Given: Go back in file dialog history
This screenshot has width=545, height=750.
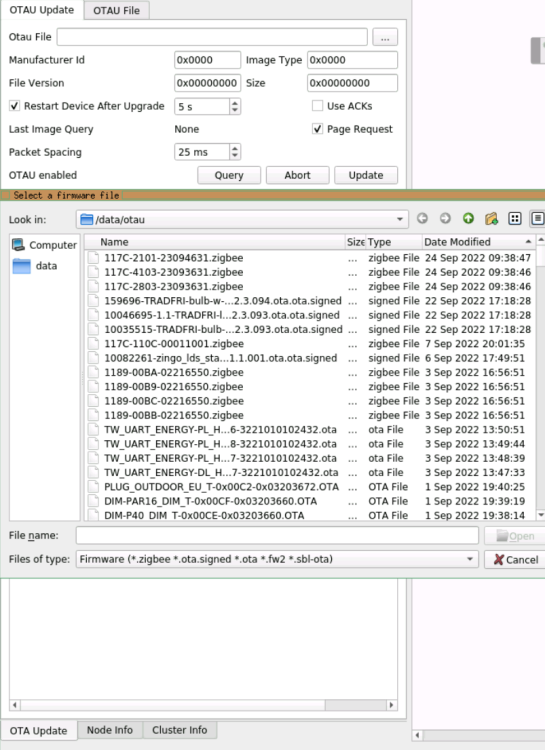Looking at the screenshot, I should pos(422,219).
